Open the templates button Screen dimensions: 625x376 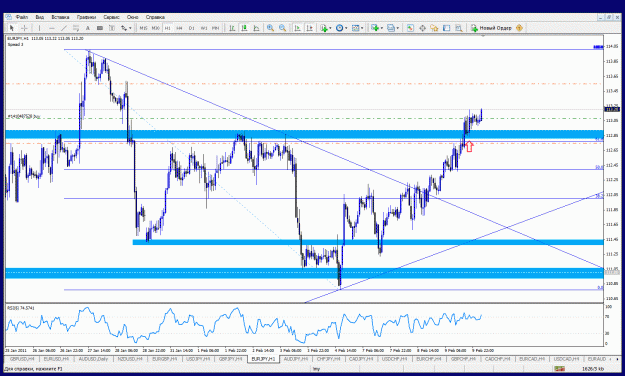click(x=356, y=28)
